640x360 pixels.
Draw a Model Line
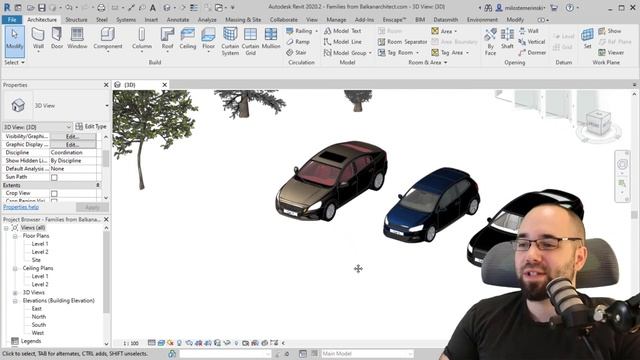[342, 42]
